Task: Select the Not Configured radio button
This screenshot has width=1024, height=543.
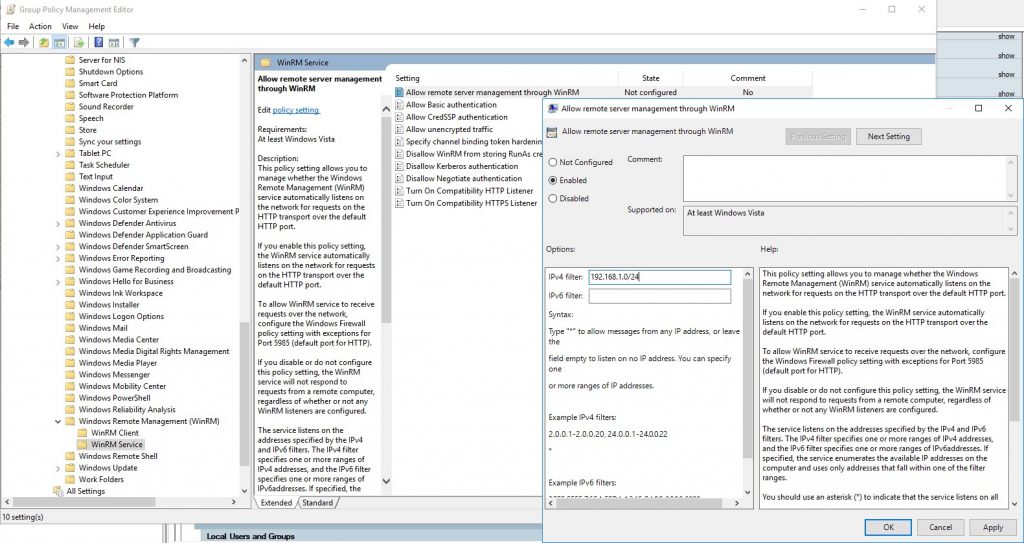Action: pyautogui.click(x=552, y=162)
